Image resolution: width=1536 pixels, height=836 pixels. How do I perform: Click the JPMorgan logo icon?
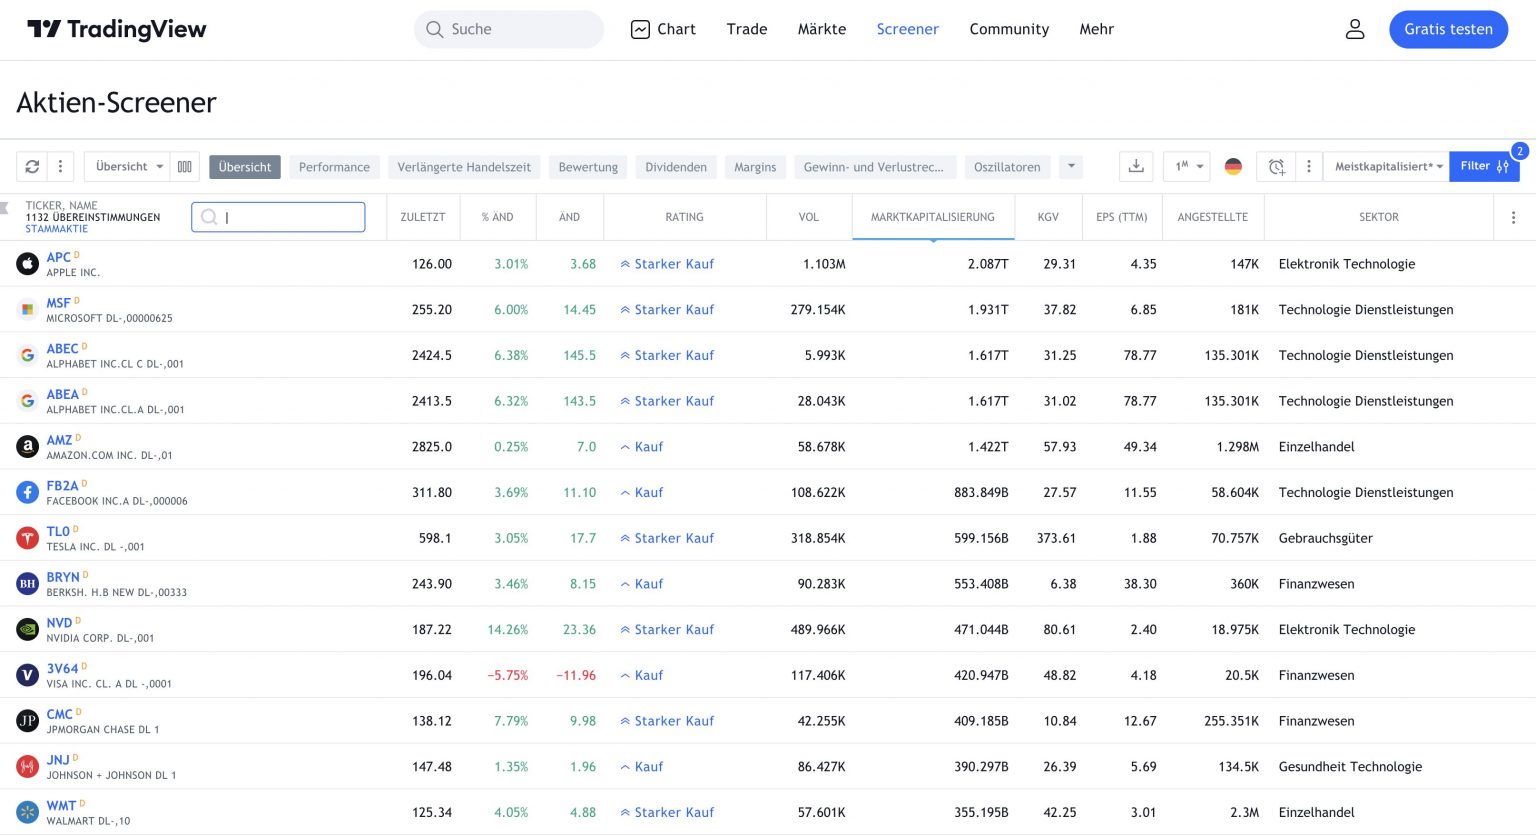tap(28, 721)
